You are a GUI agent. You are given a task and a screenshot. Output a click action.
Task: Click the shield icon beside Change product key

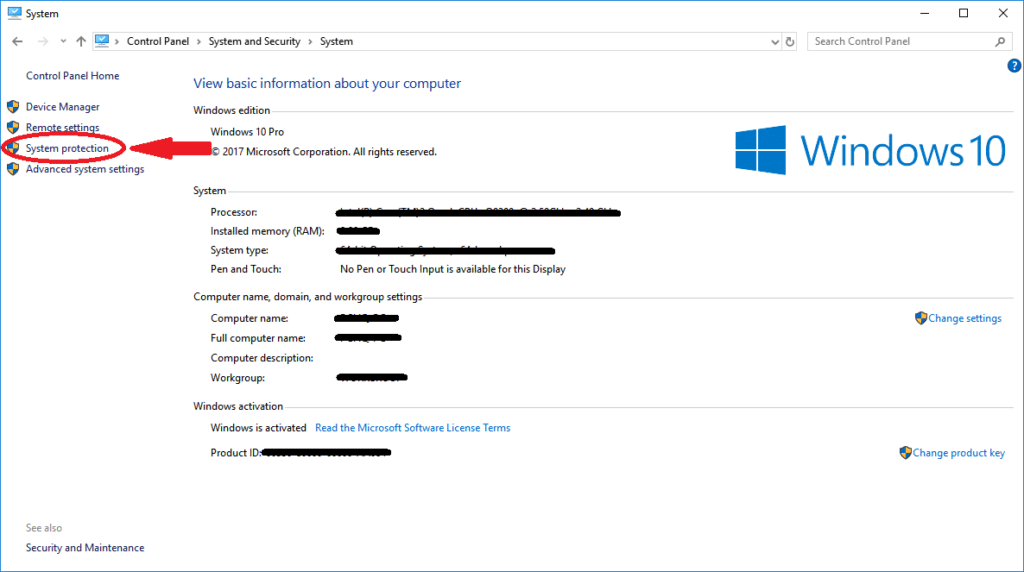click(x=905, y=453)
